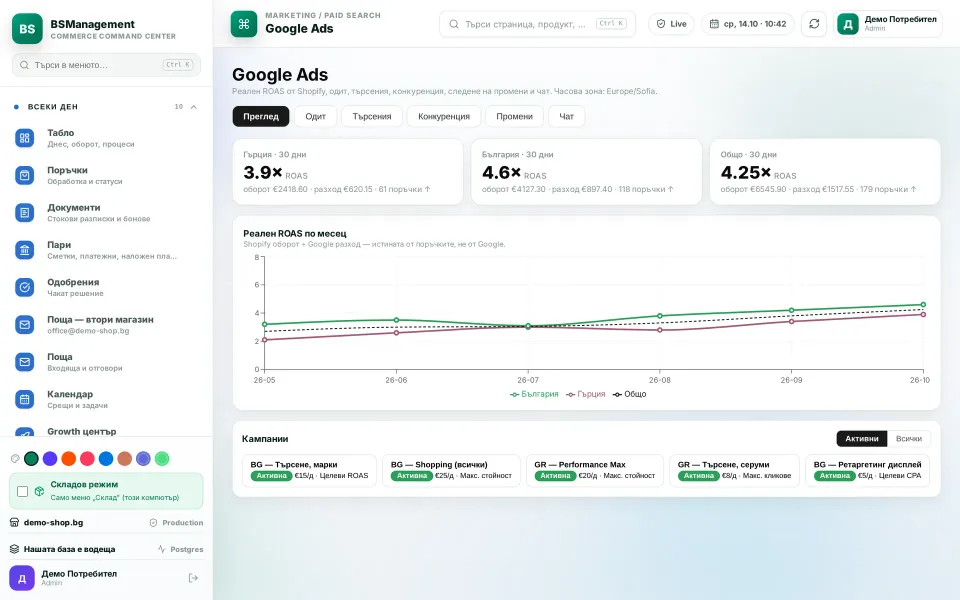Click the Общо · 30 дни ROAS card

pos(825,171)
